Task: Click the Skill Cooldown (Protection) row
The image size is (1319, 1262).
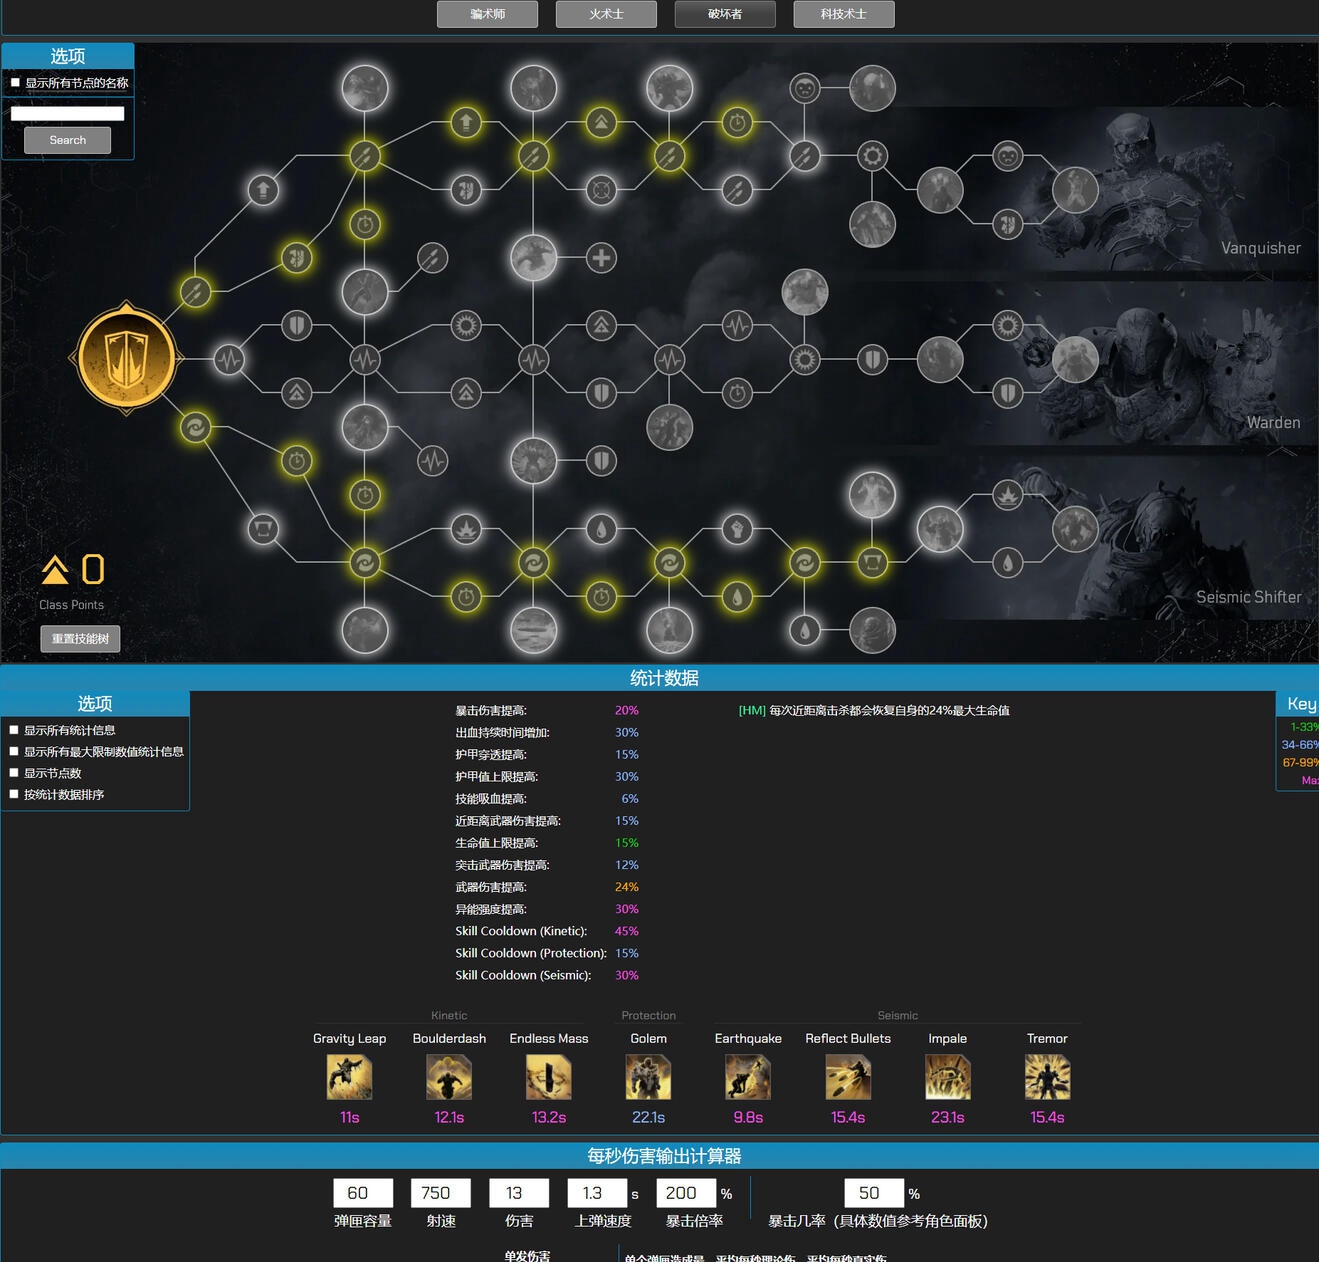Action: coord(547,953)
